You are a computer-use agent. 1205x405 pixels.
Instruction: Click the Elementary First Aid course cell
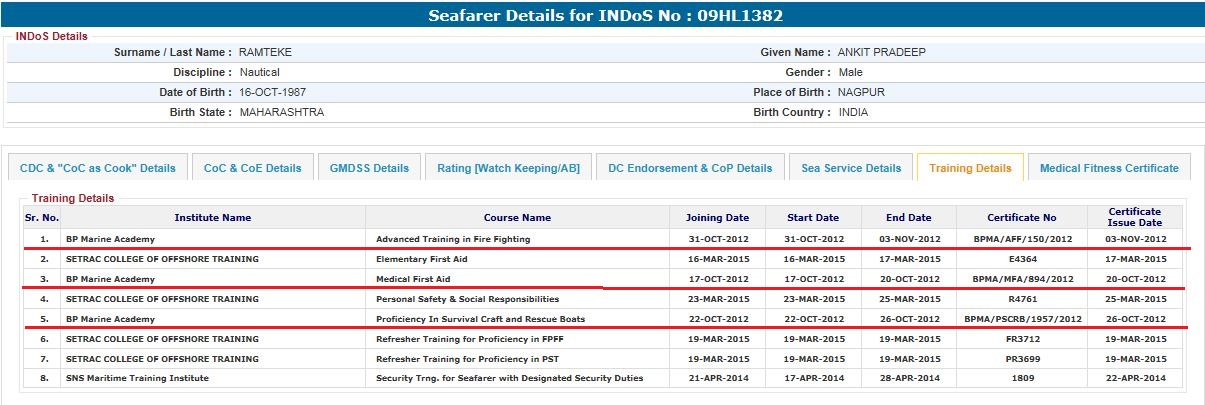[421, 259]
